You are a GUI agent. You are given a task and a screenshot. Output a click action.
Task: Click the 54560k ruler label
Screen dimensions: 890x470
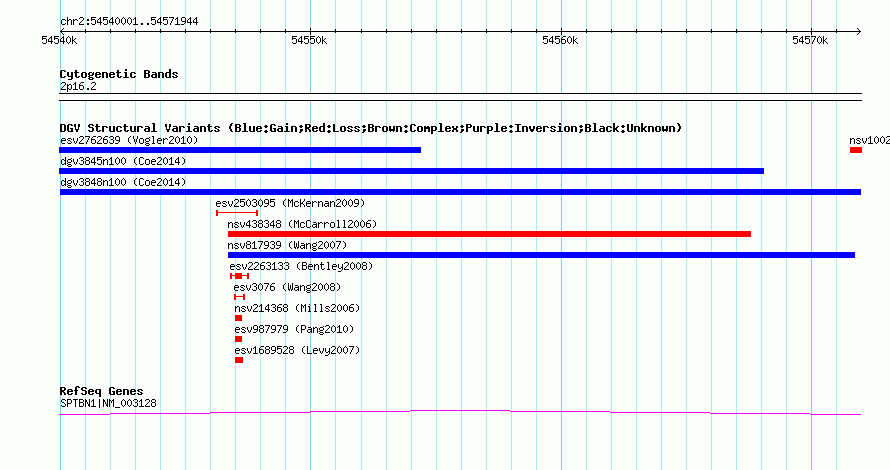[x=560, y=40]
